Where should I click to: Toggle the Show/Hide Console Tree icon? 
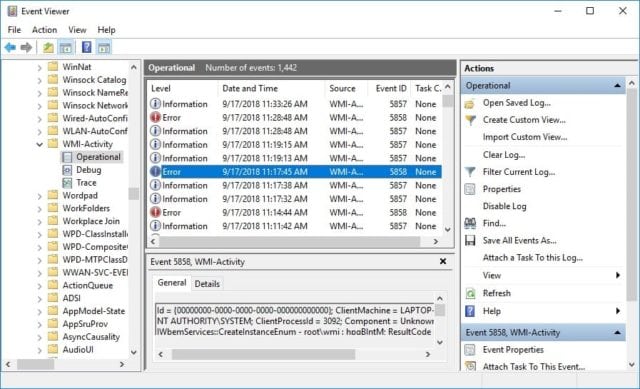pyautogui.click(x=66, y=48)
